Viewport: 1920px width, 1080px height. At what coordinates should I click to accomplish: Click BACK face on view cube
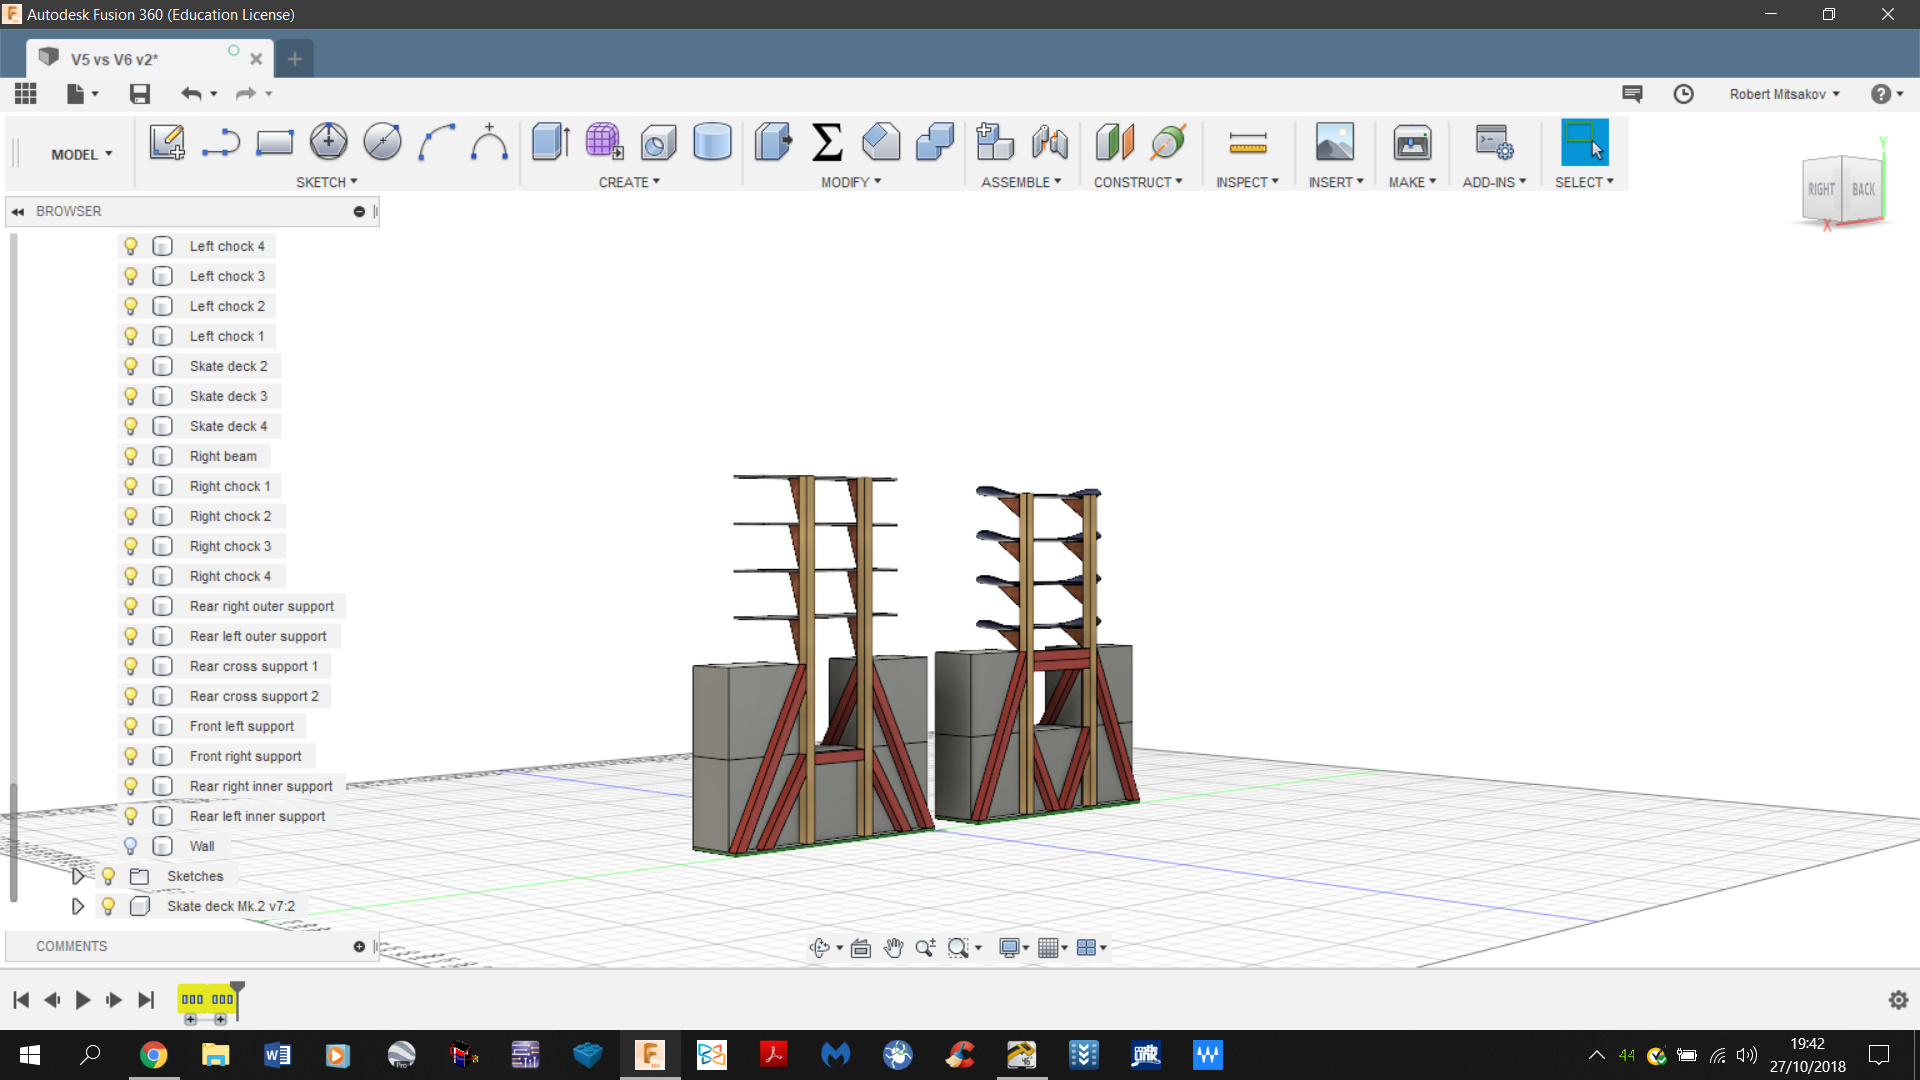tap(1863, 189)
